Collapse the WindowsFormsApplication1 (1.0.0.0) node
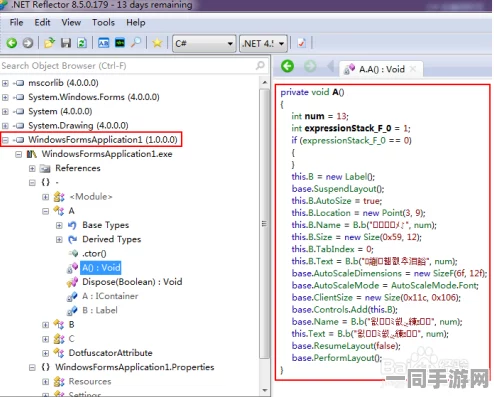This screenshot has height=397, width=494. pyautogui.click(x=5, y=140)
